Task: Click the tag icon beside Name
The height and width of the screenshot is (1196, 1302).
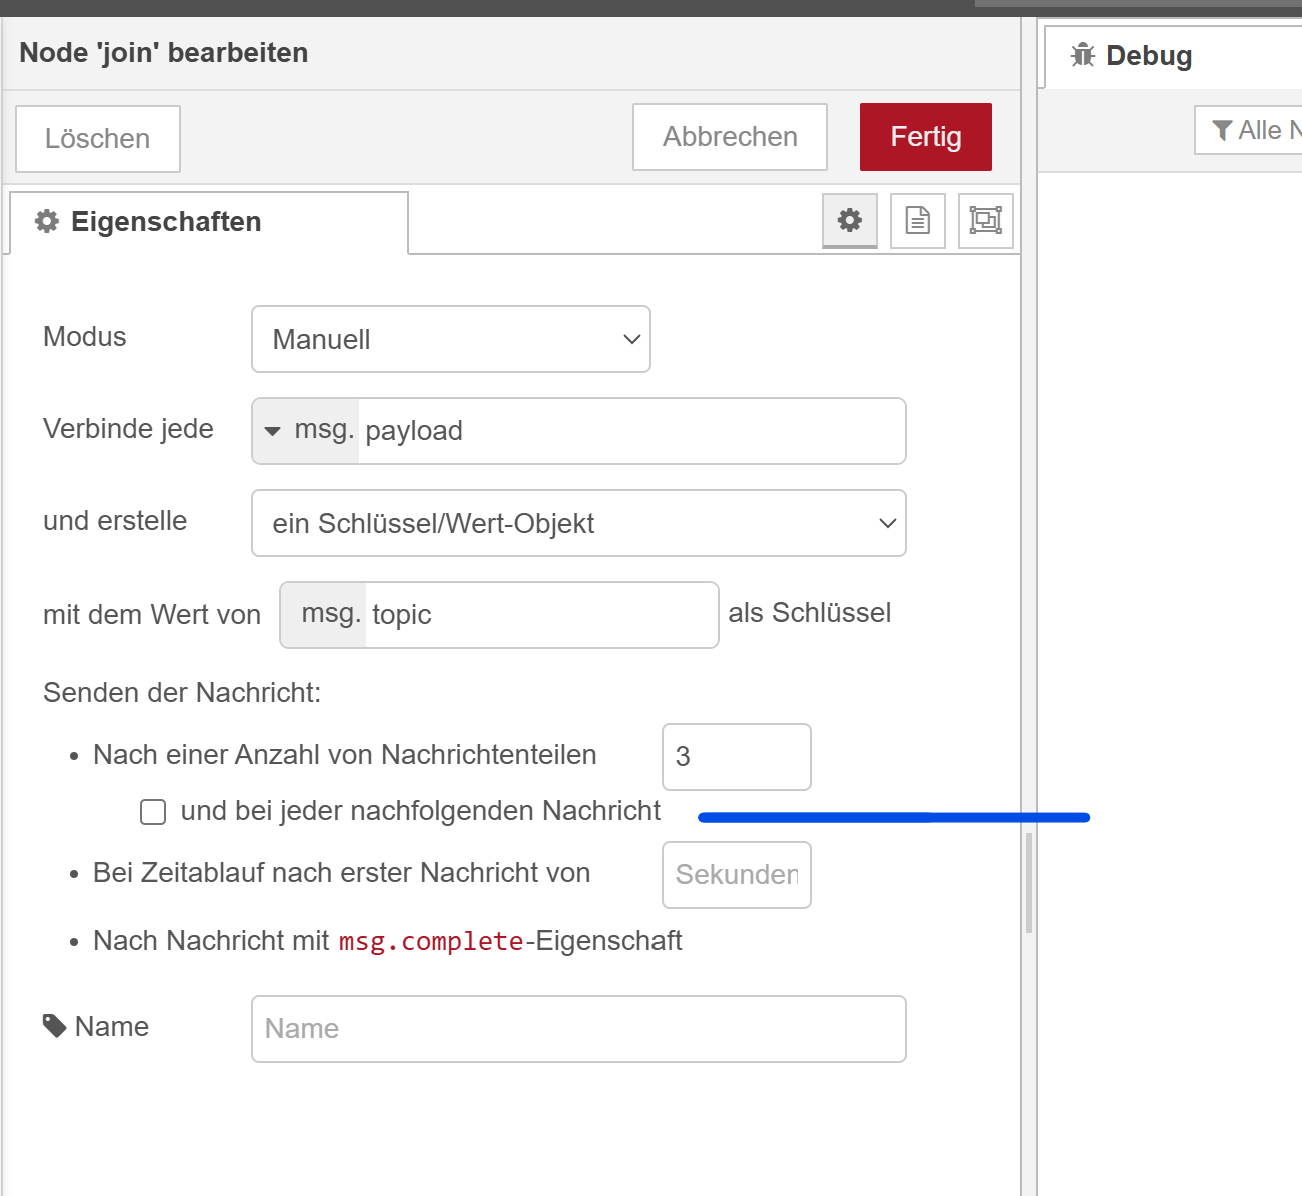Action: (54, 1026)
